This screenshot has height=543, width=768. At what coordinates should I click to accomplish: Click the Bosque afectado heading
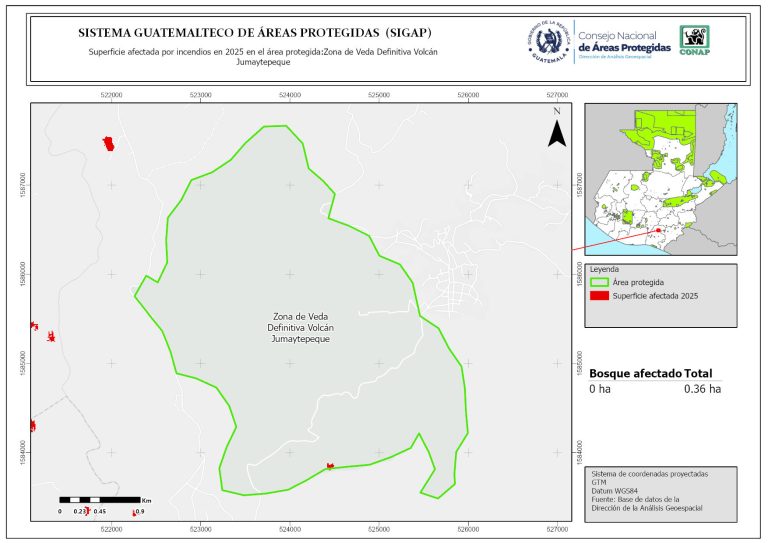pos(635,373)
